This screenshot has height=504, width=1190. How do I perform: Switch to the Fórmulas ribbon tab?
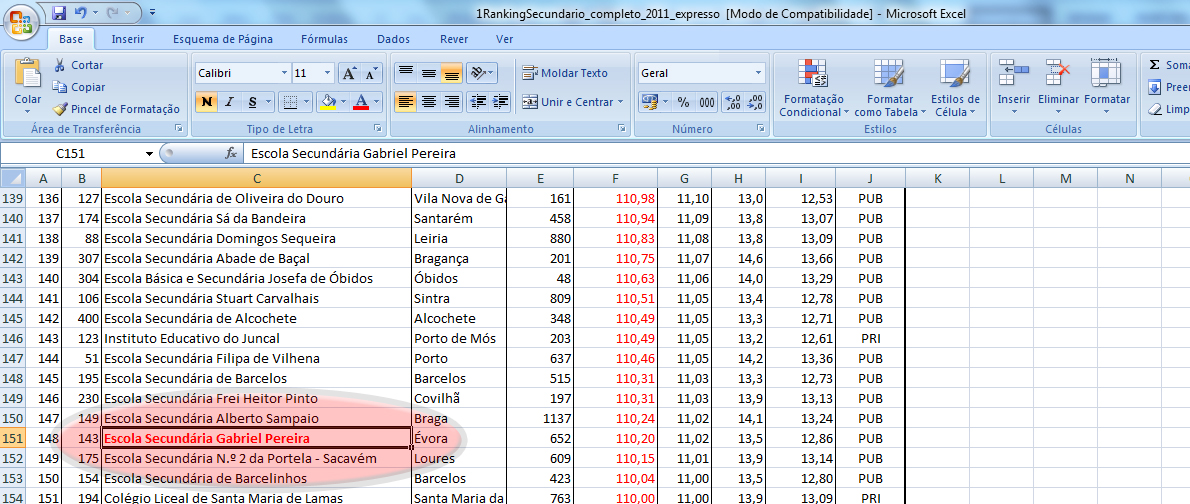coord(324,39)
